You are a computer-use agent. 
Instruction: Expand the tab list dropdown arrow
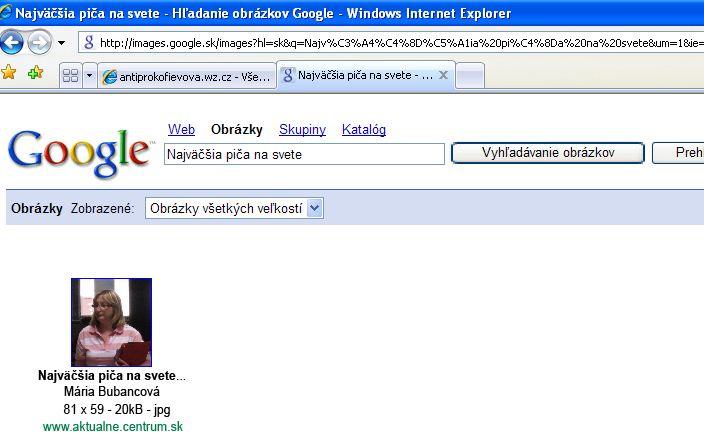coord(89,75)
